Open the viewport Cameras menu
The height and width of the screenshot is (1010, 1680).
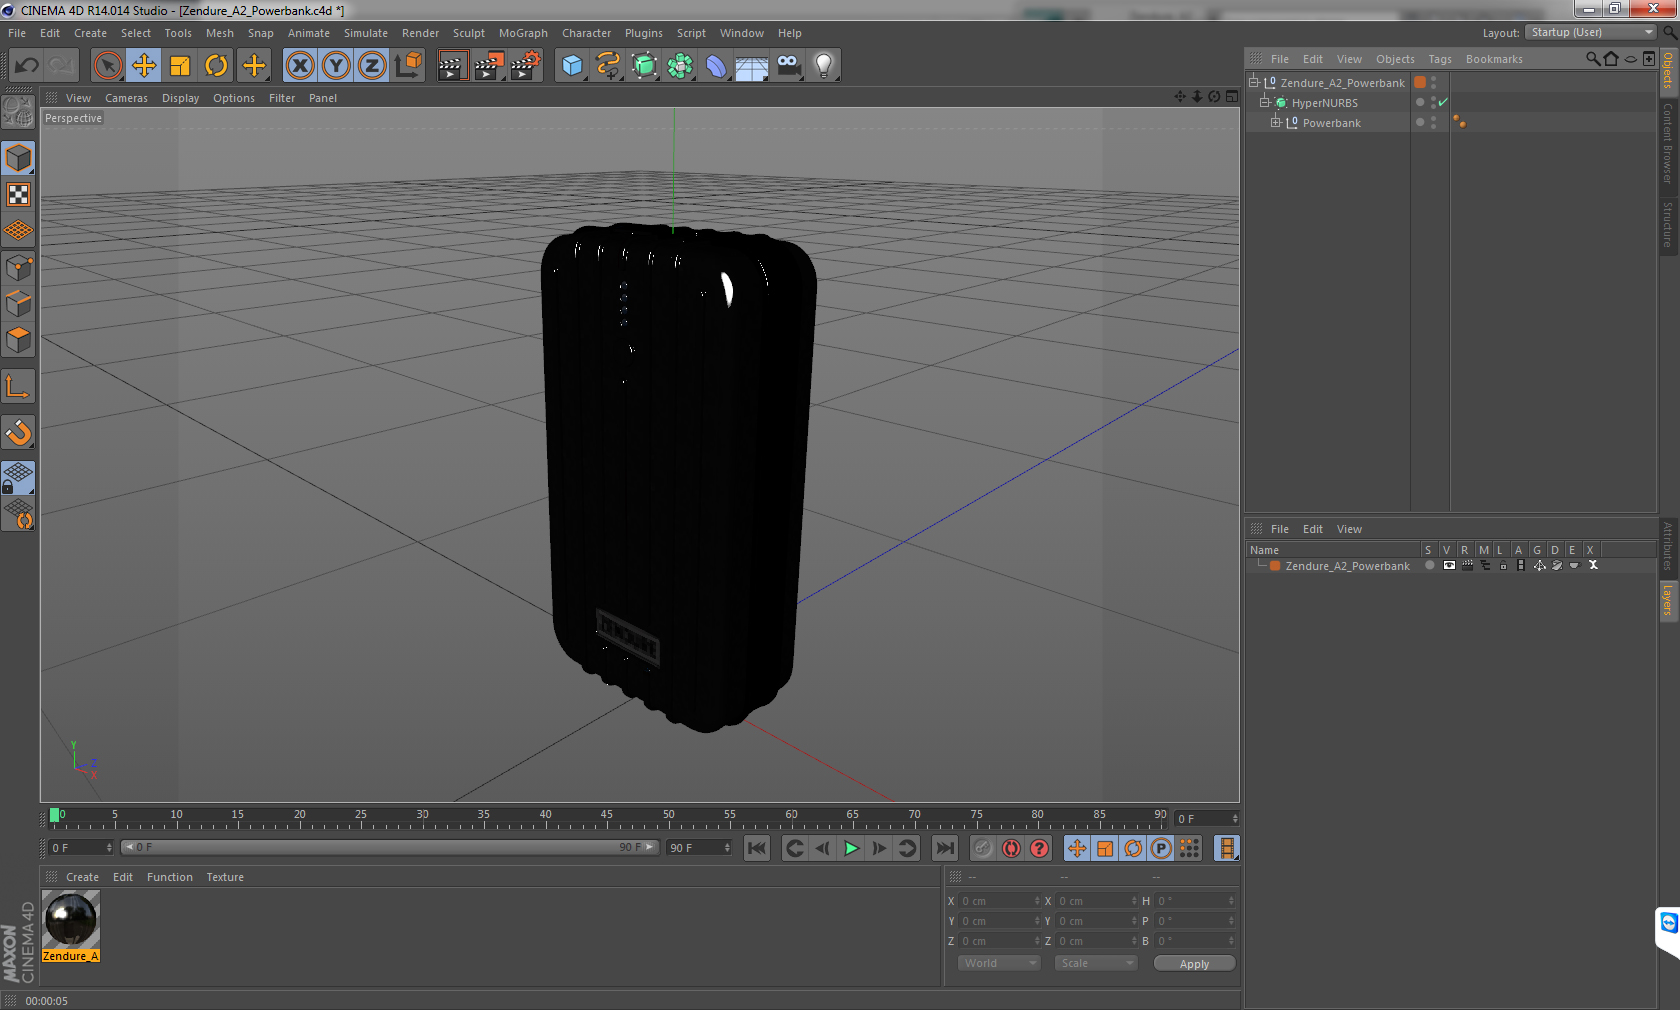[x=126, y=98]
